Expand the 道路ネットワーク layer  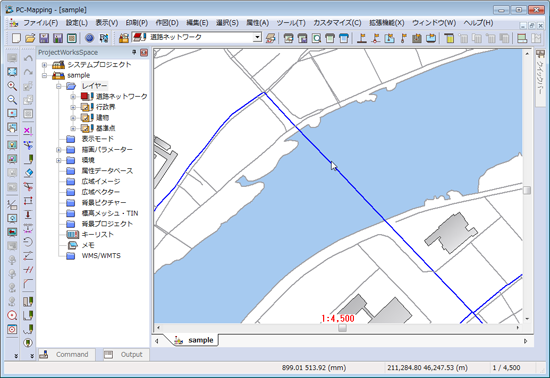[x=73, y=96]
